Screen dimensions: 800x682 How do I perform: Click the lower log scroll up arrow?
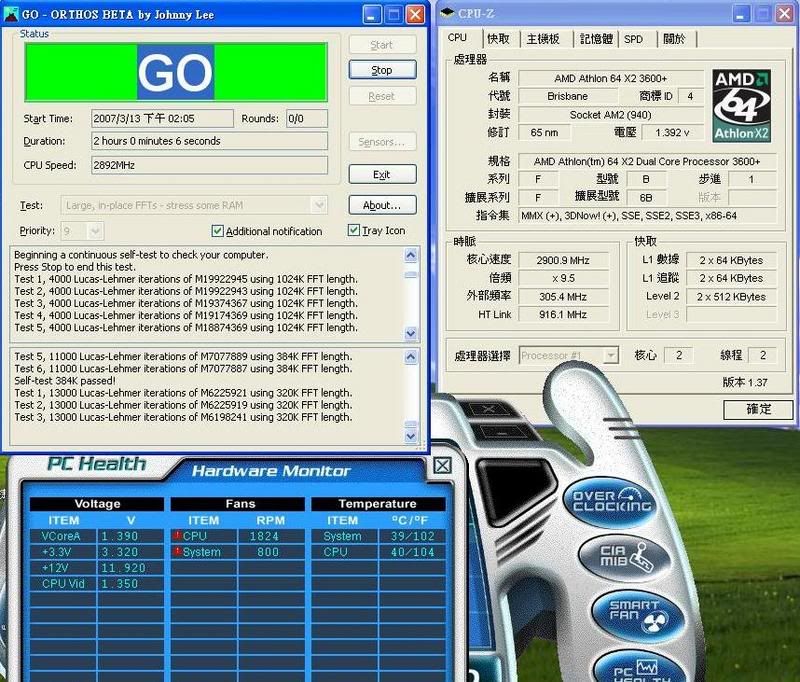pos(411,357)
